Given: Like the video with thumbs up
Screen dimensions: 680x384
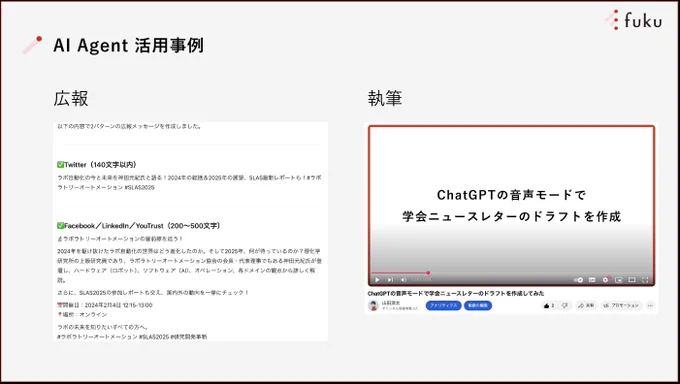Looking at the screenshot, I should coord(549,305).
